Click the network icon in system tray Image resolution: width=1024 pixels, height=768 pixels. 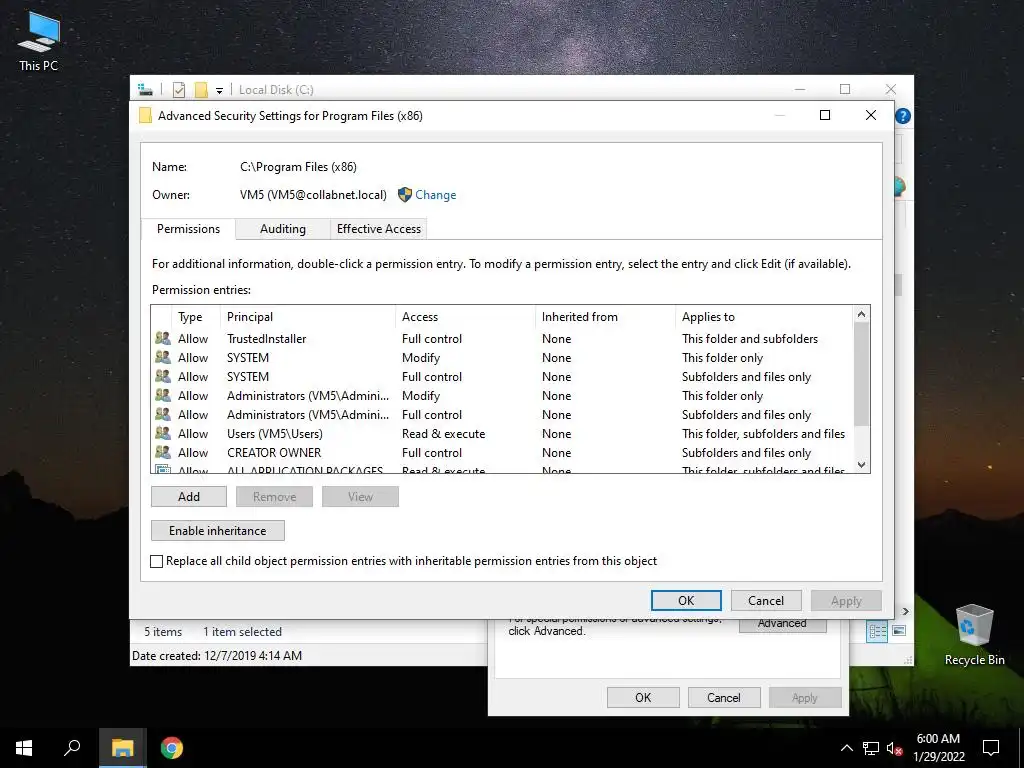click(x=871, y=748)
